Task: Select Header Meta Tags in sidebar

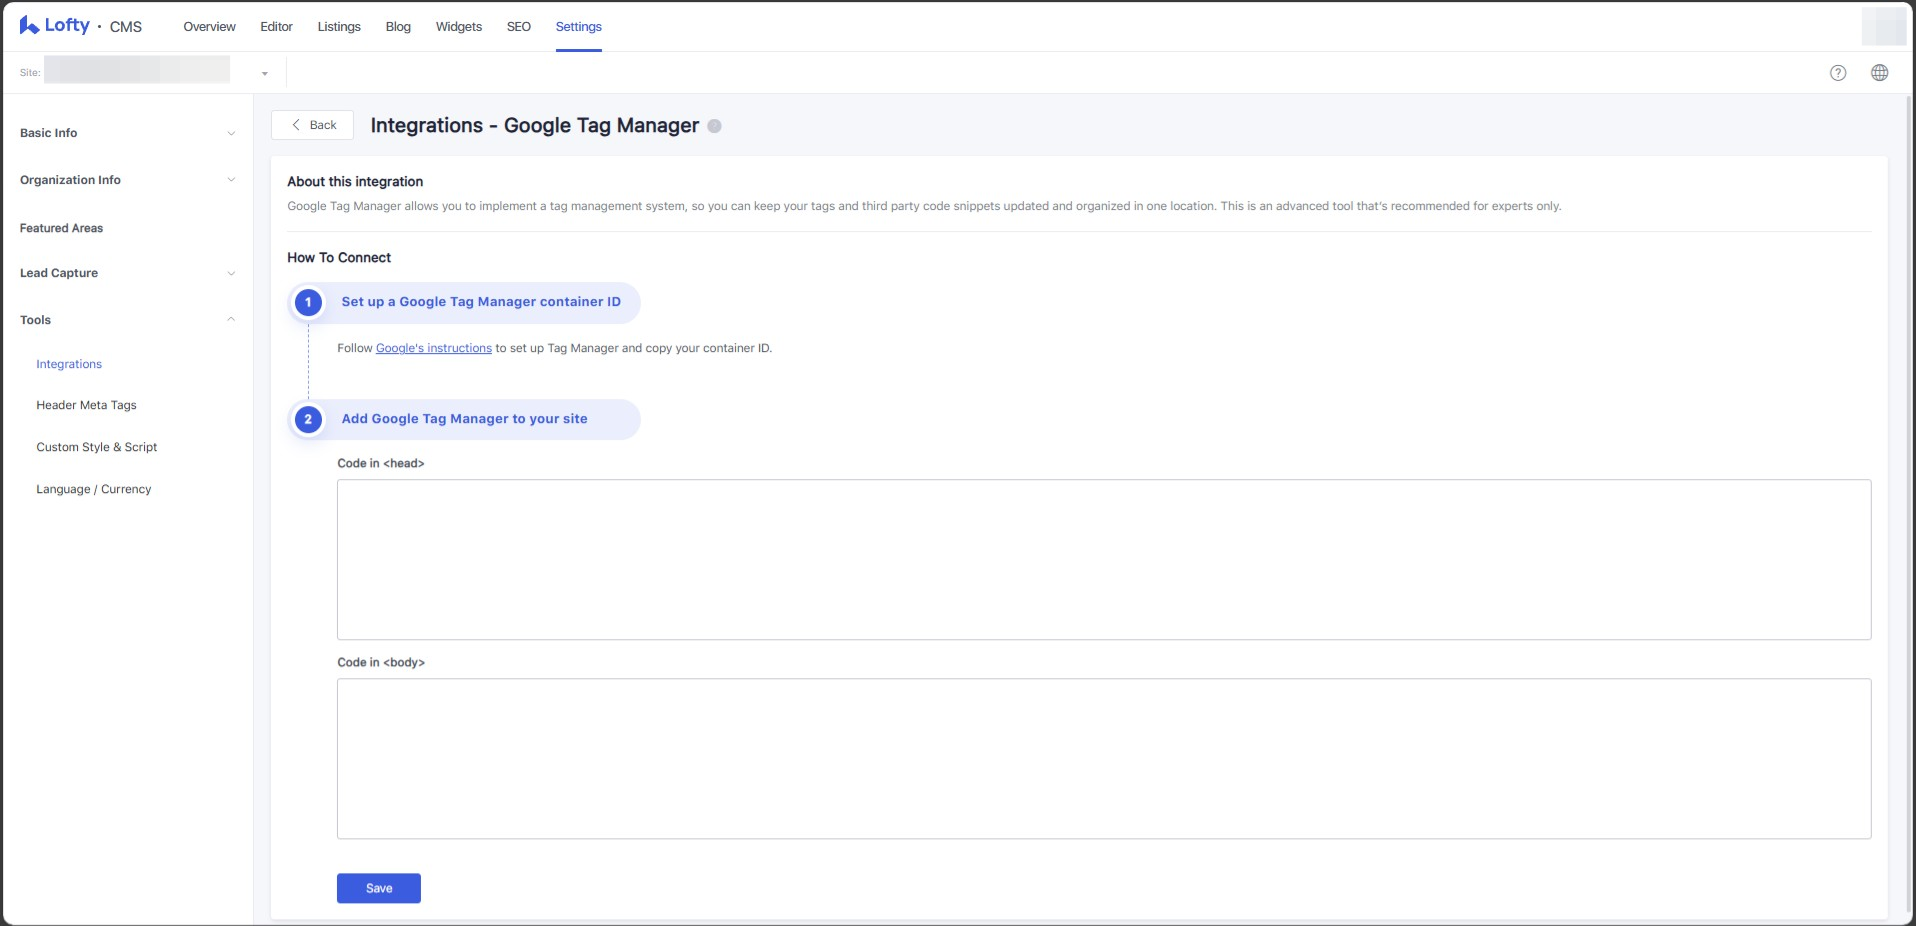Action: (86, 405)
